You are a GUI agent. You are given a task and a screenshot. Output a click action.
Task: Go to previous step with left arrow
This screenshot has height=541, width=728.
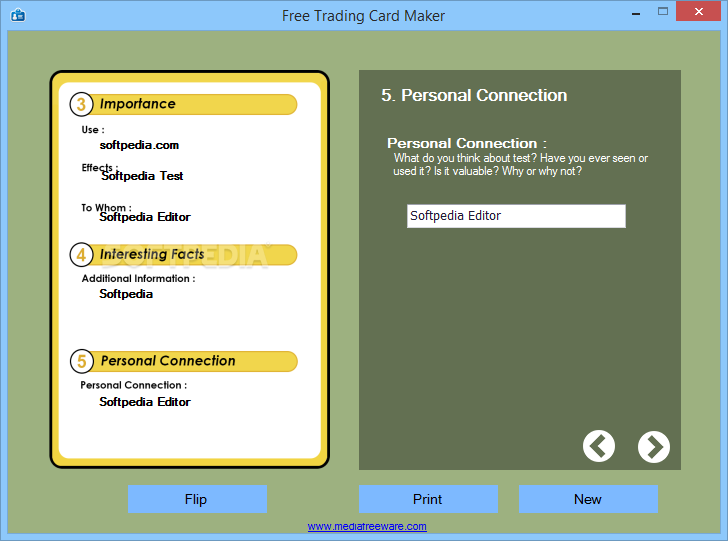[598, 446]
